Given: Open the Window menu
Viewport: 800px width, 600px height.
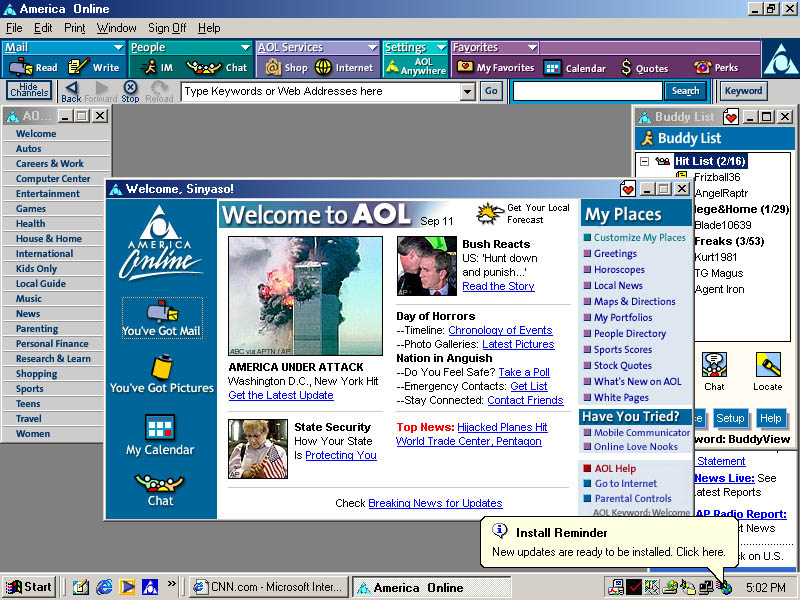Looking at the screenshot, I should click(116, 28).
